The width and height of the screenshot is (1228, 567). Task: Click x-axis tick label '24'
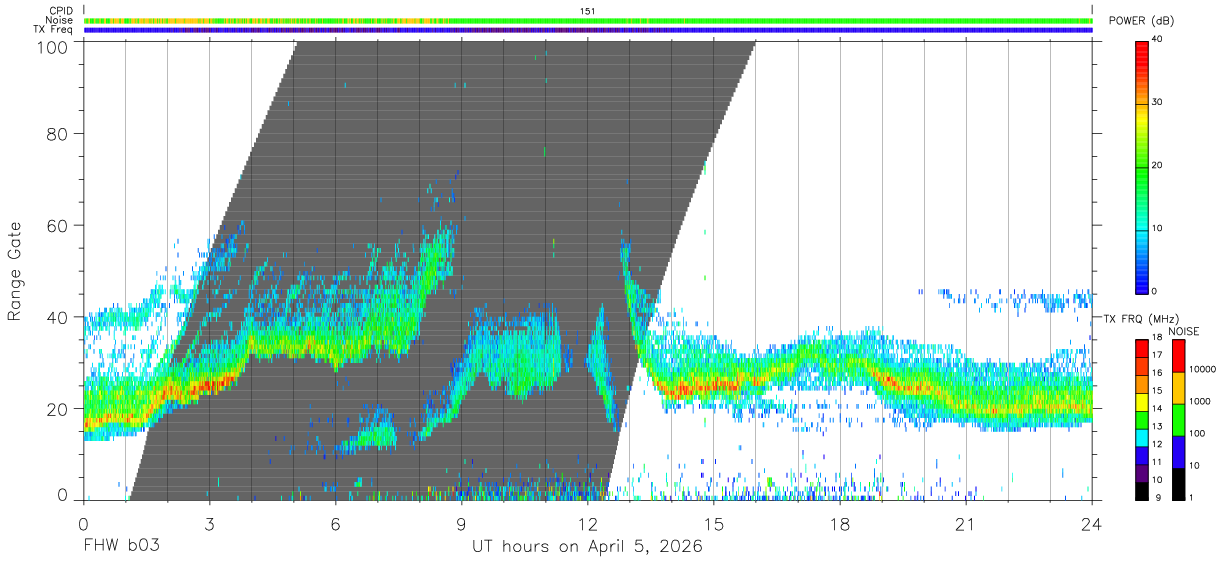[1091, 524]
